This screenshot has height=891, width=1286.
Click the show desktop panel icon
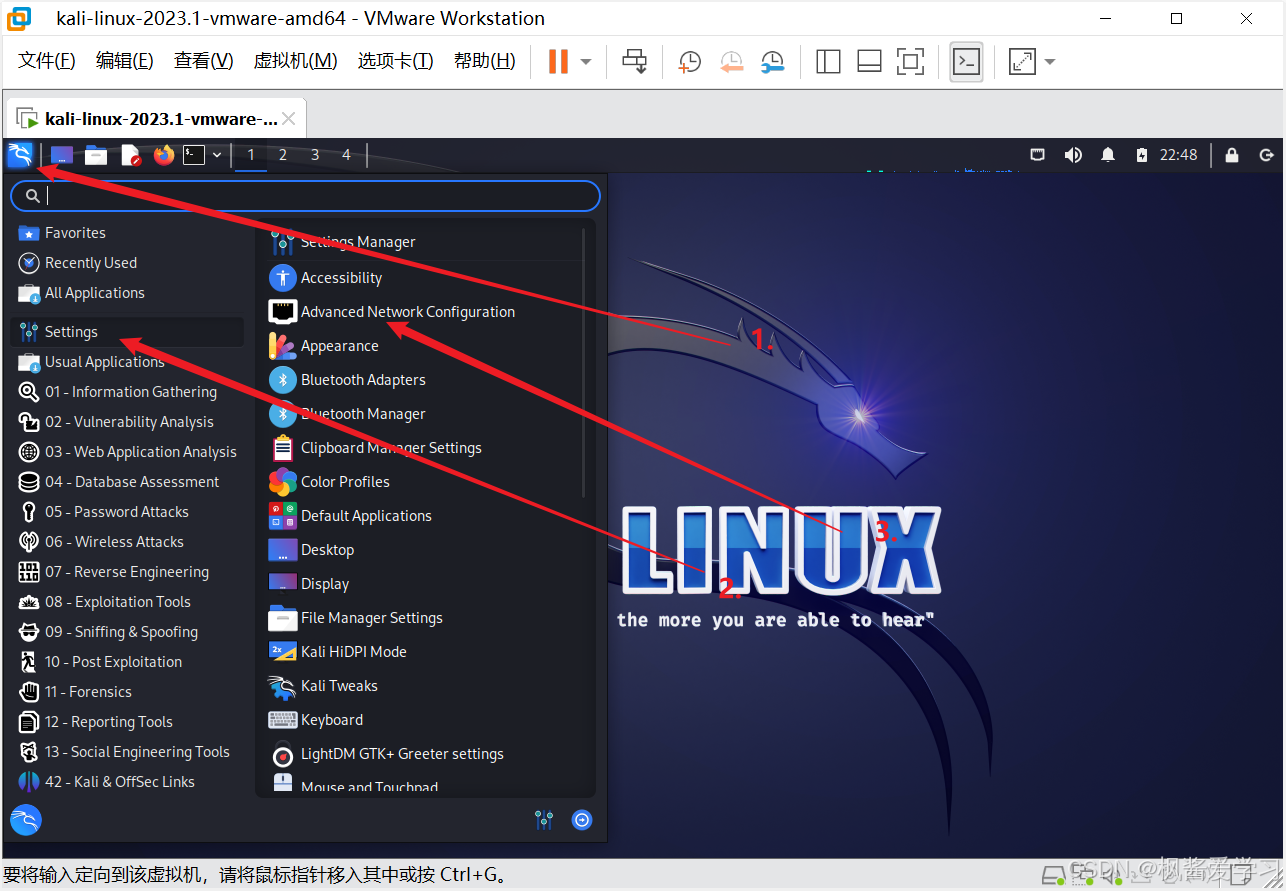point(62,155)
